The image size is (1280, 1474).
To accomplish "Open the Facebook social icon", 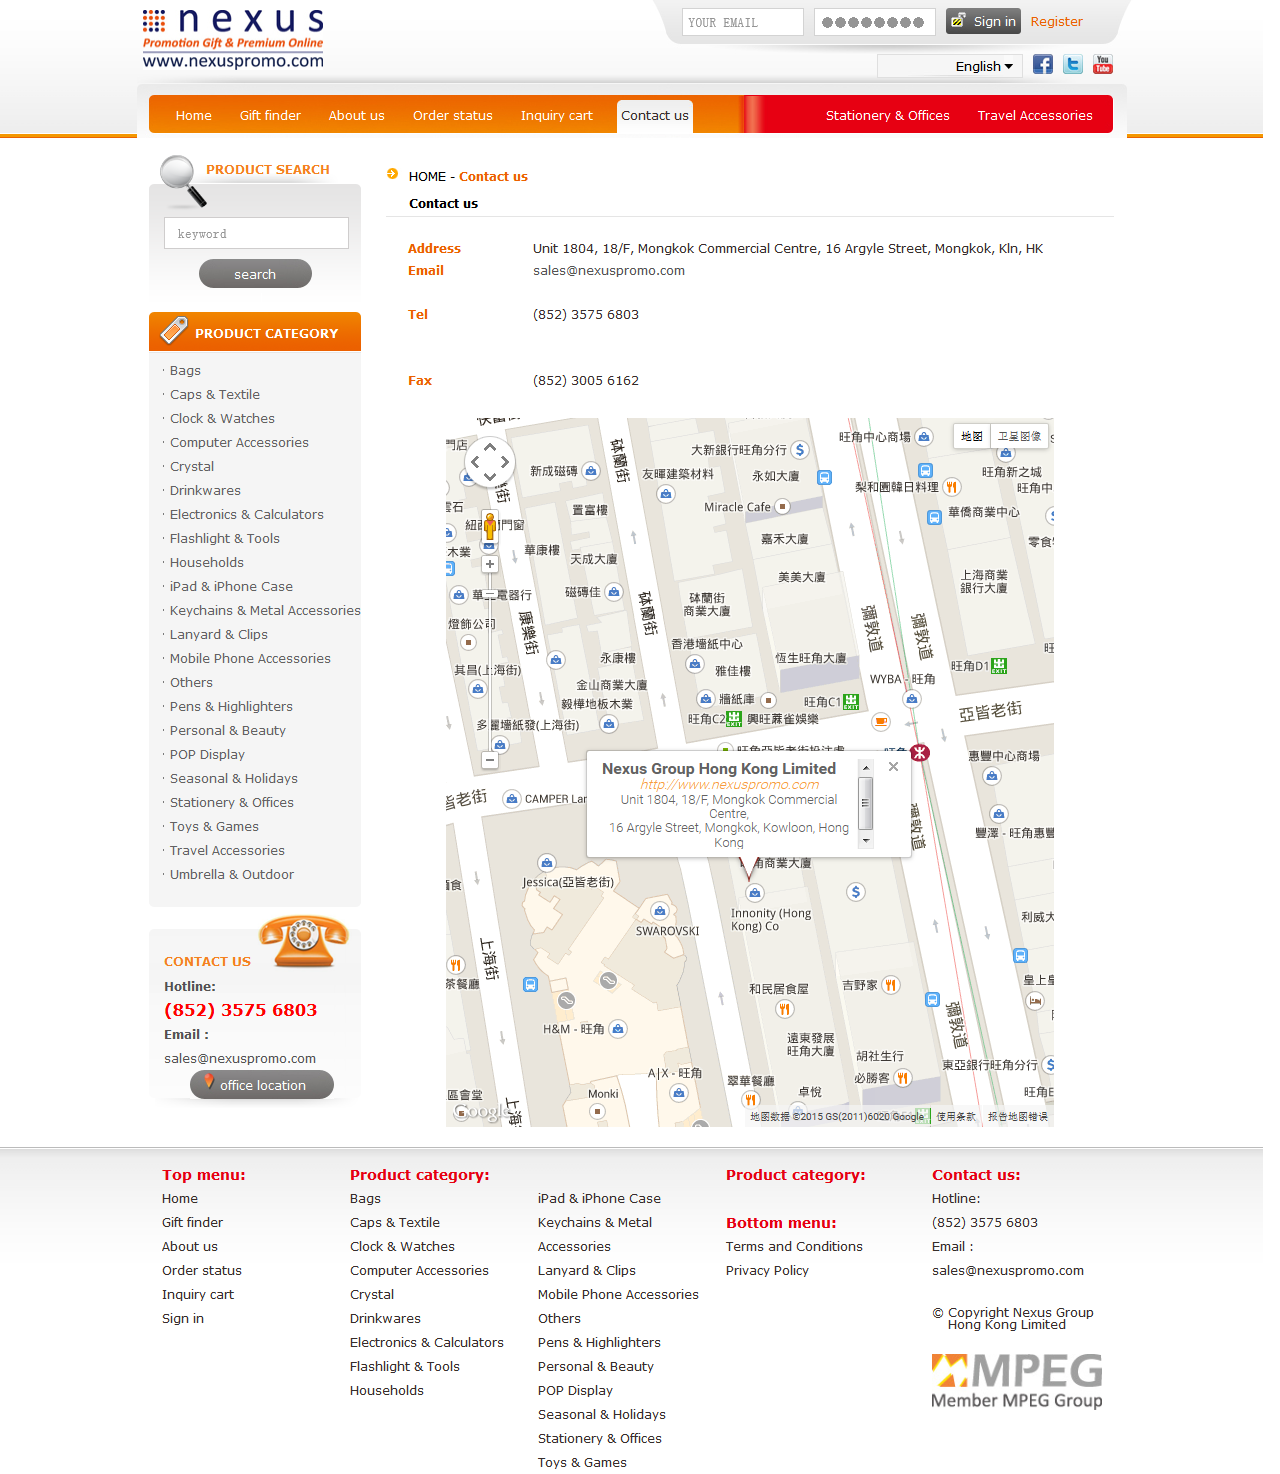I will (x=1042, y=65).
